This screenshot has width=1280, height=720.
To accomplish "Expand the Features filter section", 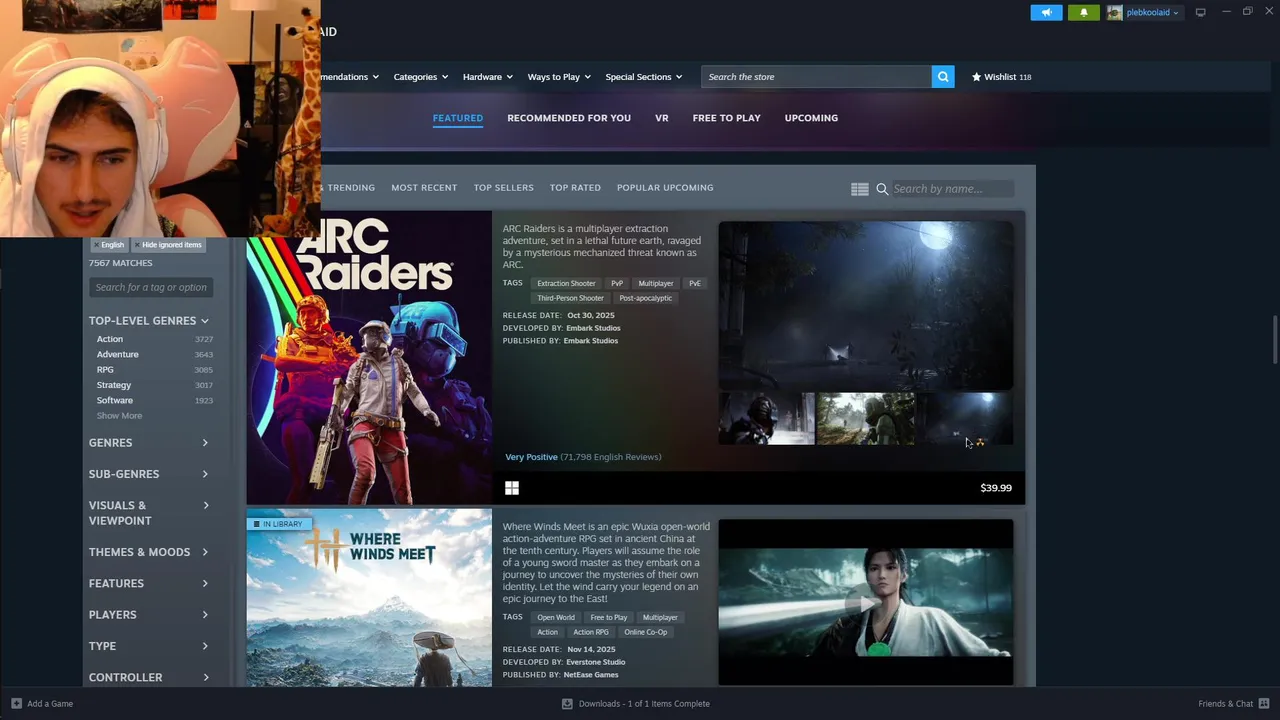I will [149, 583].
